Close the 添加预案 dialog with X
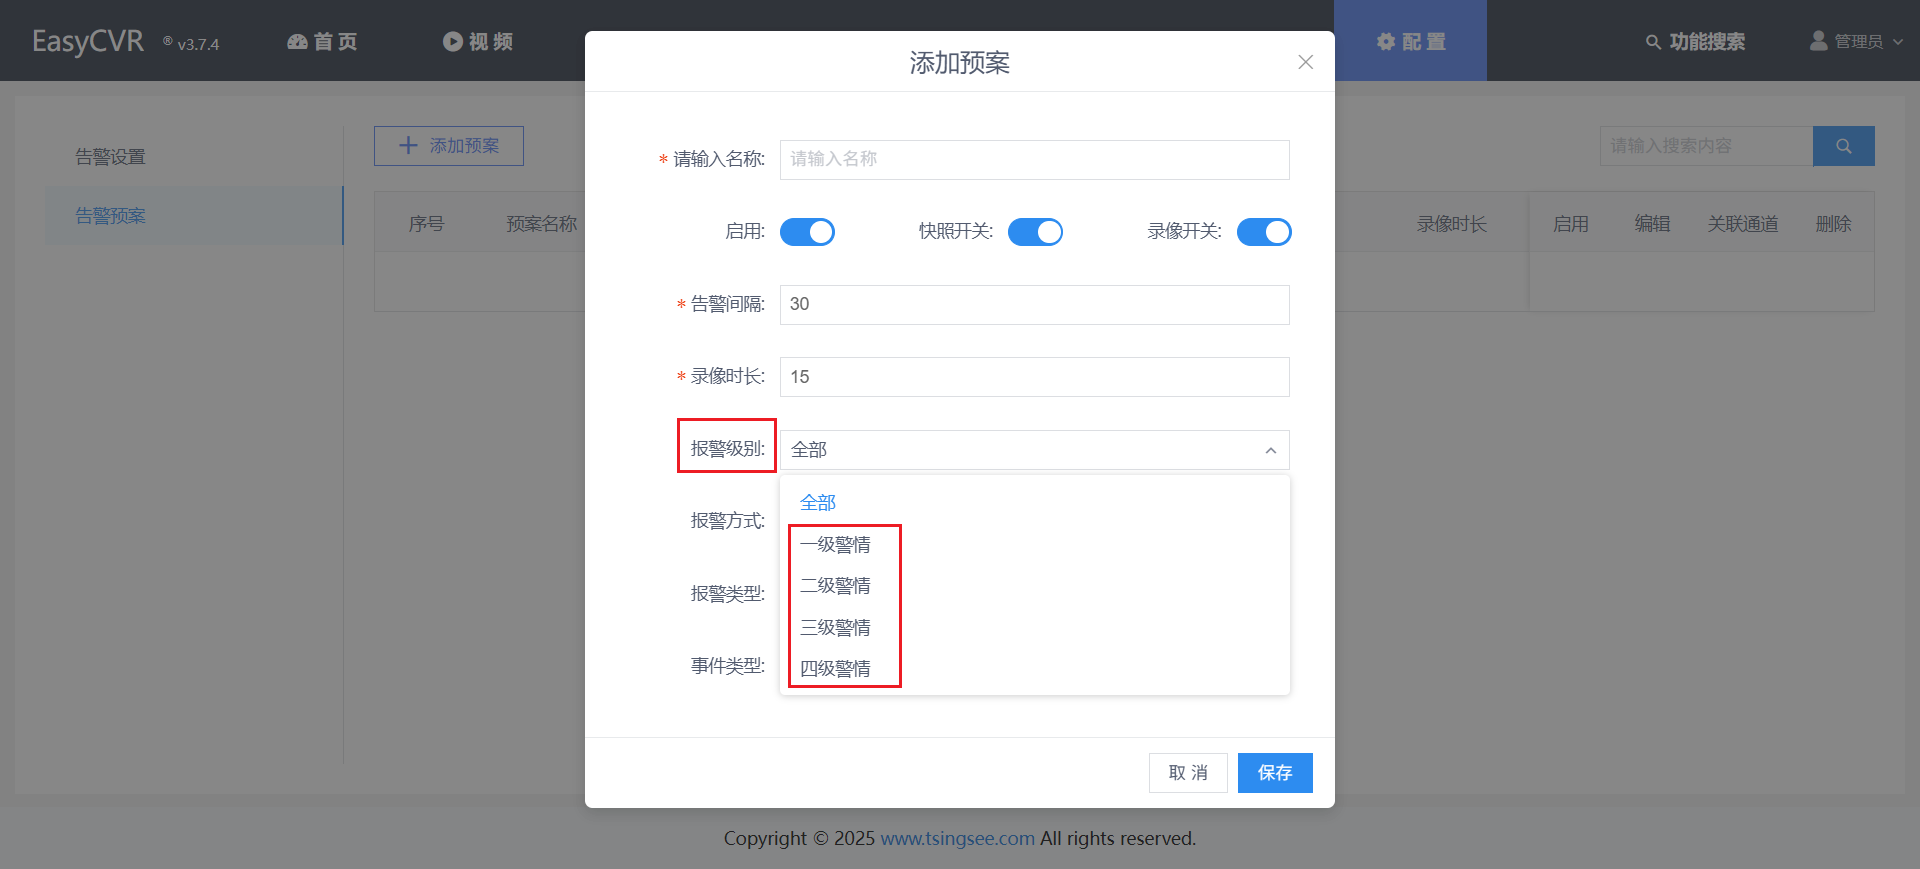 (x=1306, y=62)
